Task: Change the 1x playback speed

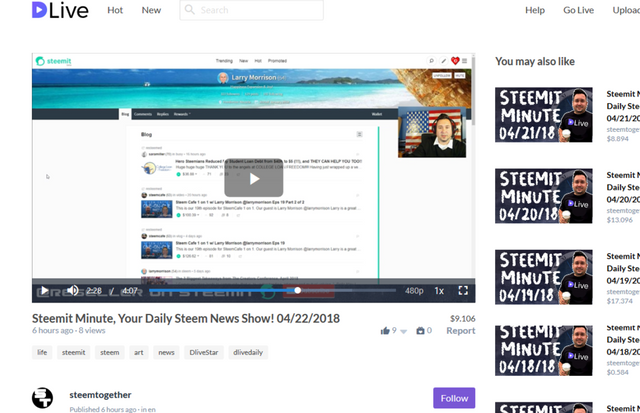Action: coord(439,291)
